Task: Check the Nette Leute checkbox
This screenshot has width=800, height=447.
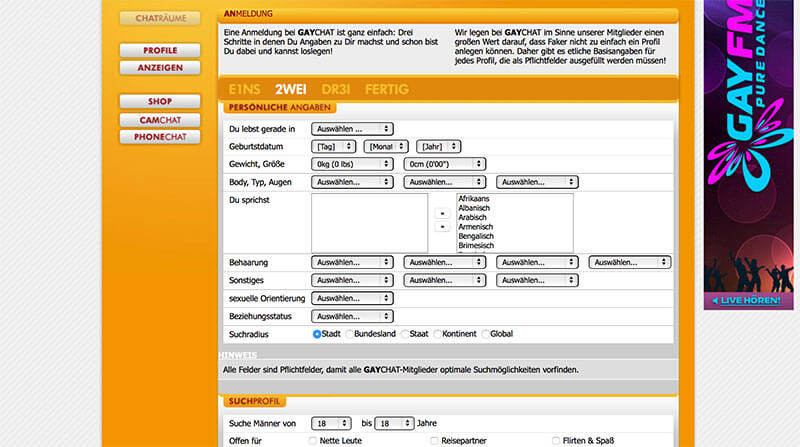Action: click(313, 440)
